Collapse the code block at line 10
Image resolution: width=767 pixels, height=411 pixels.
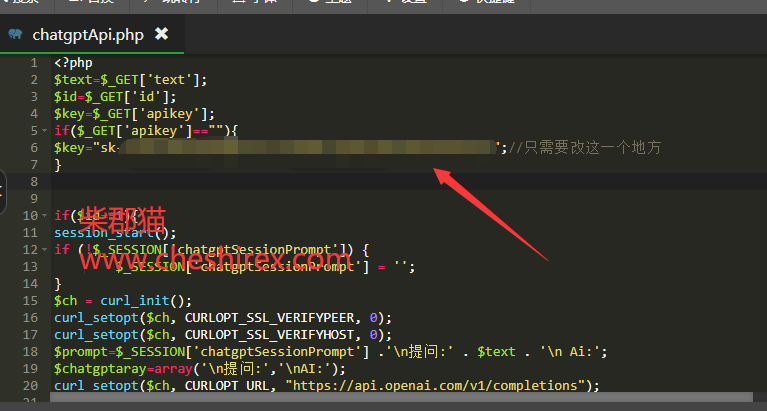click(x=45, y=216)
